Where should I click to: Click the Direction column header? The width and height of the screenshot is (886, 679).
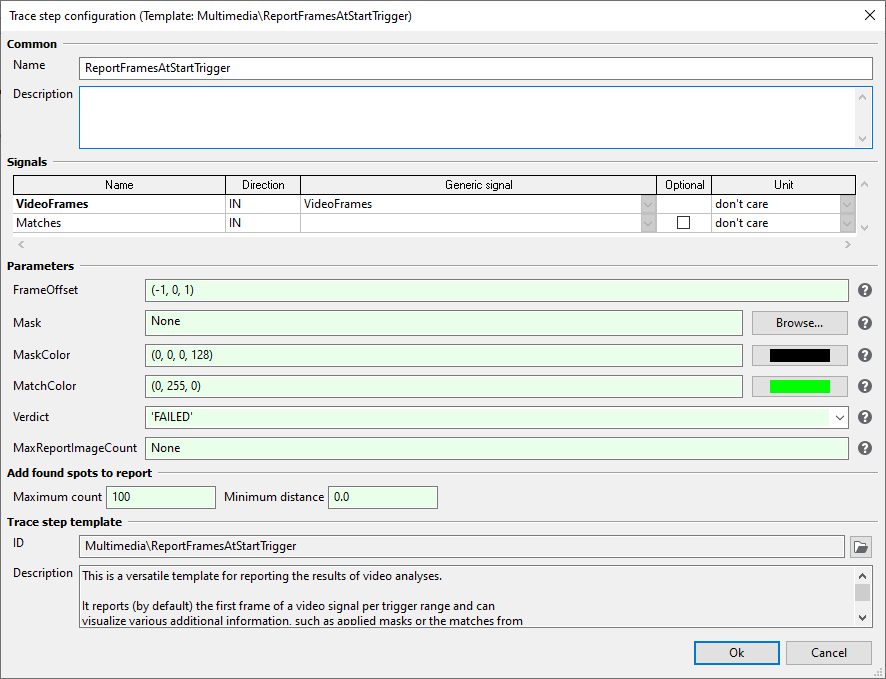click(x=263, y=185)
